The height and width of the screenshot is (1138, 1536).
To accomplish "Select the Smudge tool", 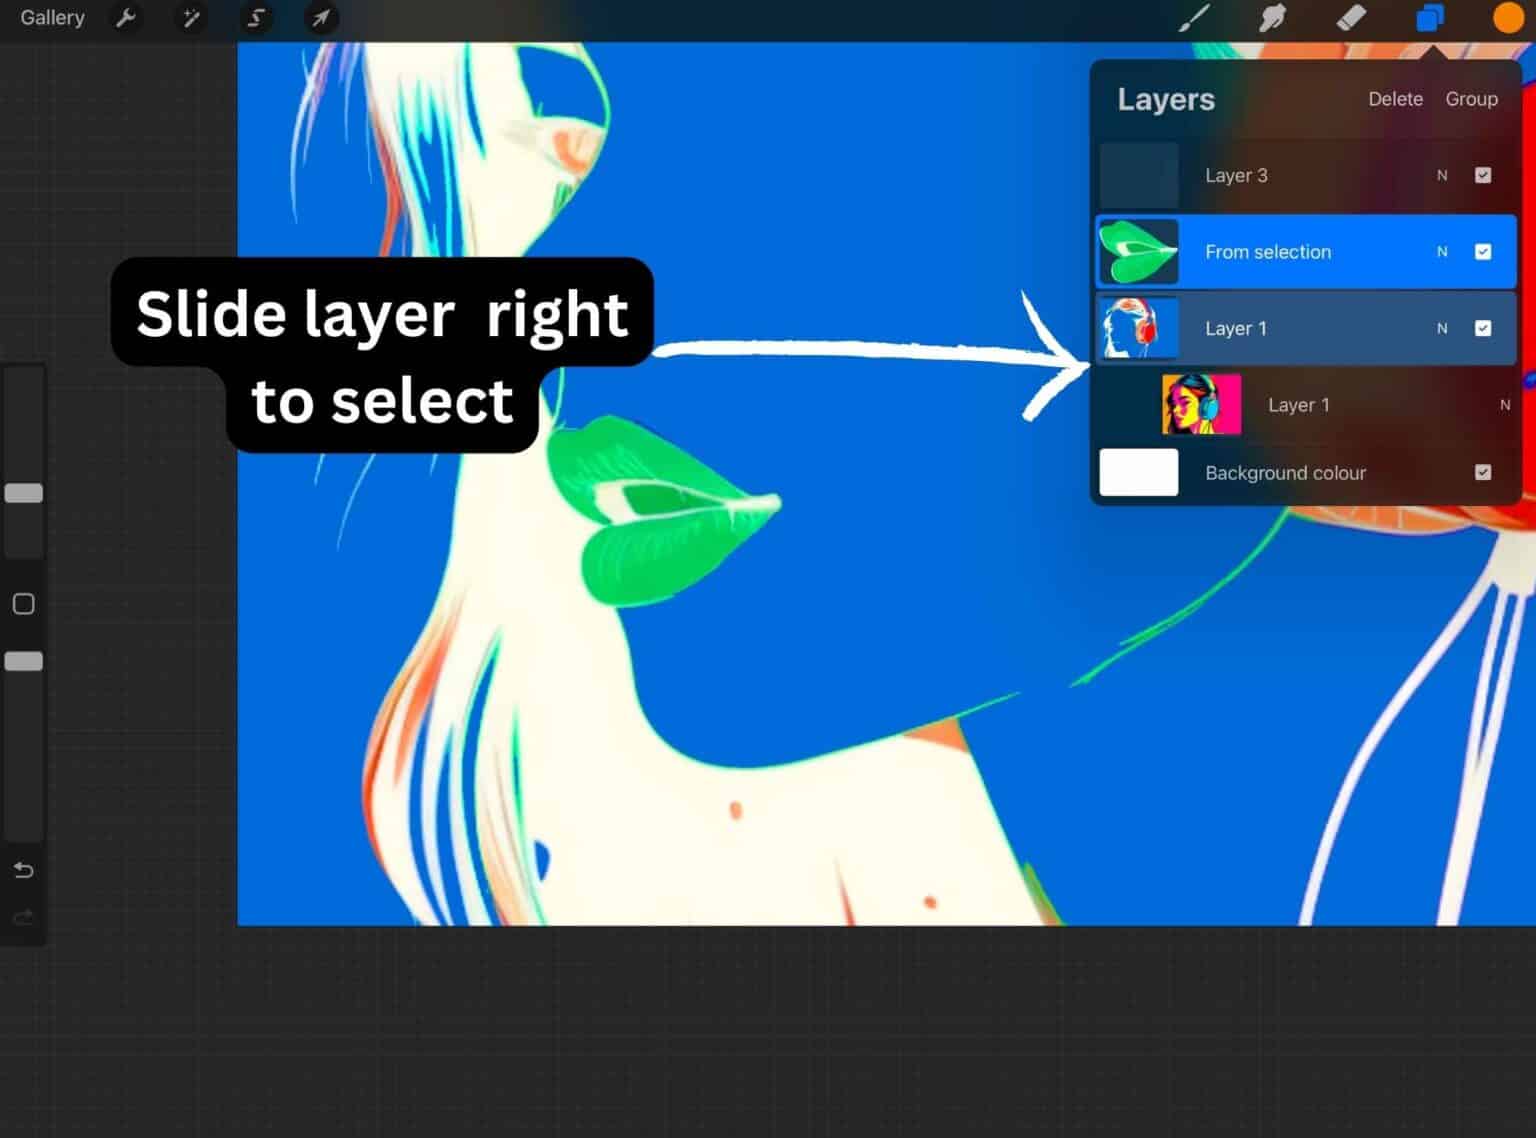I will pos(1272,18).
